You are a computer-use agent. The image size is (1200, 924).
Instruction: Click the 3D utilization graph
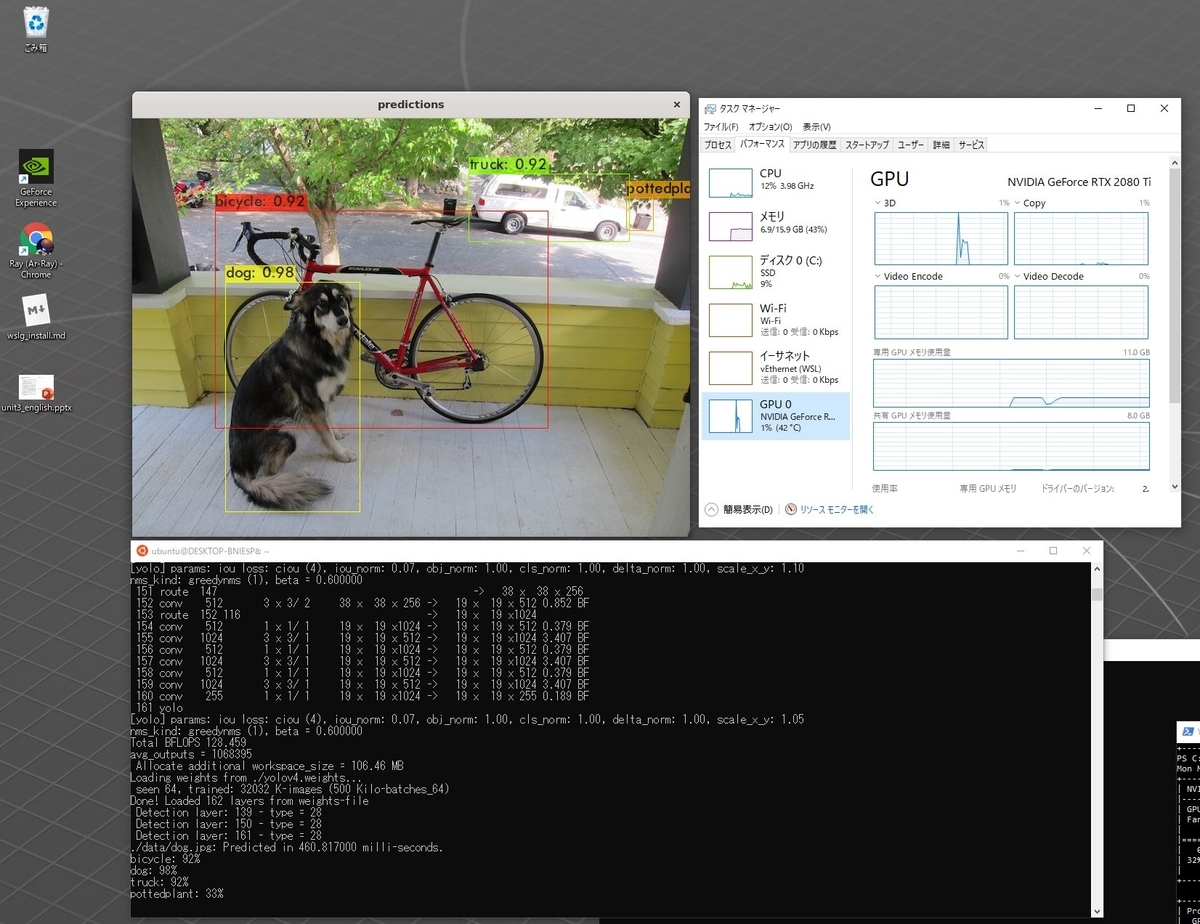point(941,238)
